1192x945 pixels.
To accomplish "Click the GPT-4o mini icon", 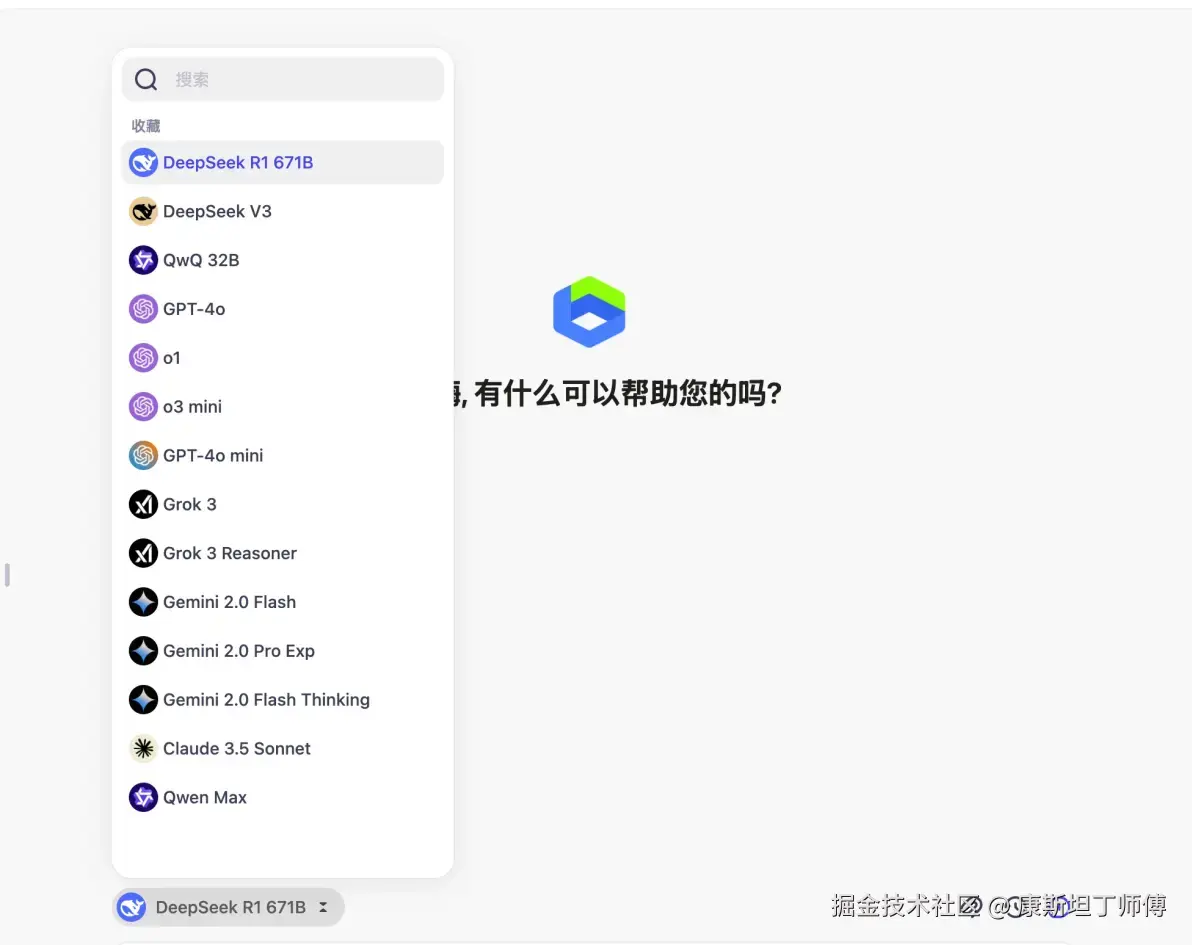I will coord(143,455).
